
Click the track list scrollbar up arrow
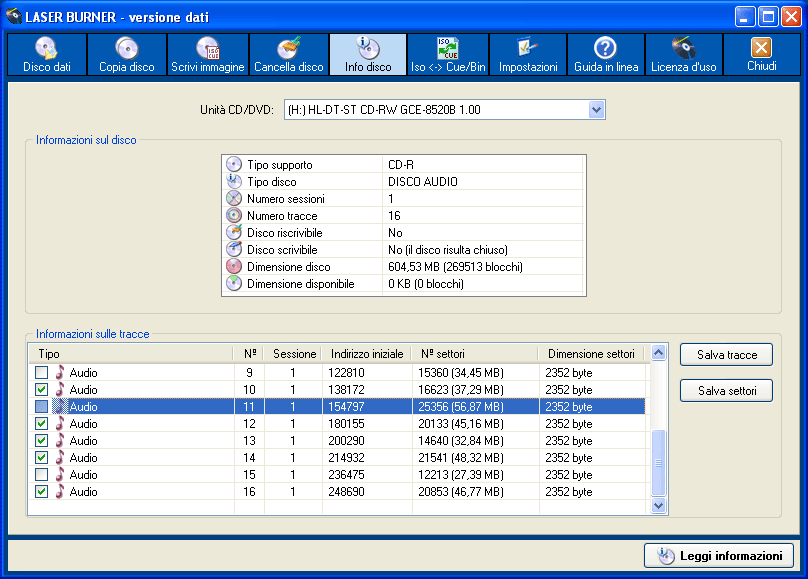click(659, 353)
